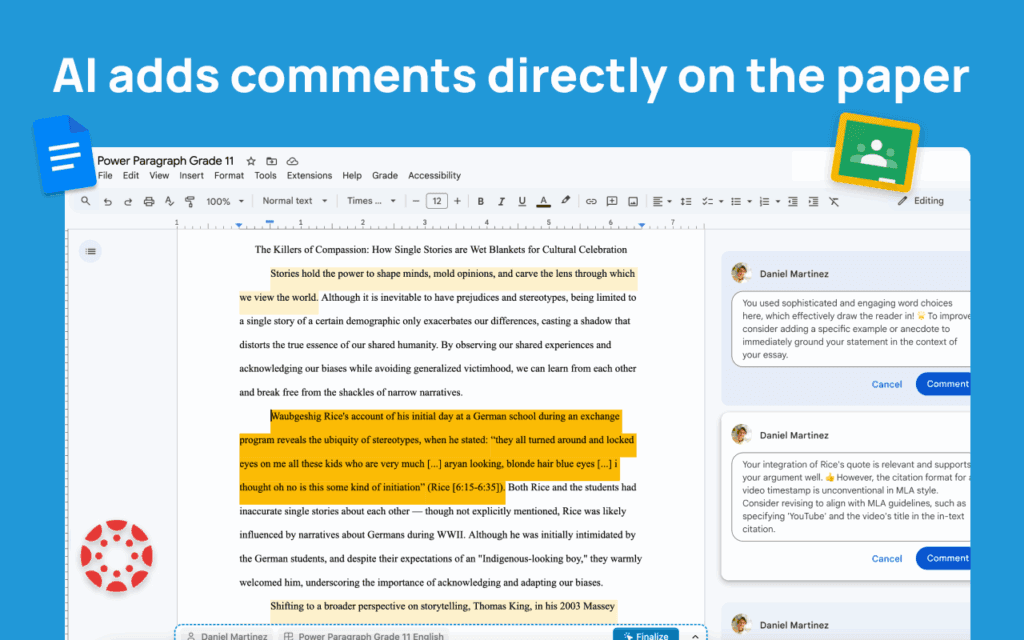
Task: Open the Grade menu
Action: click(385, 176)
